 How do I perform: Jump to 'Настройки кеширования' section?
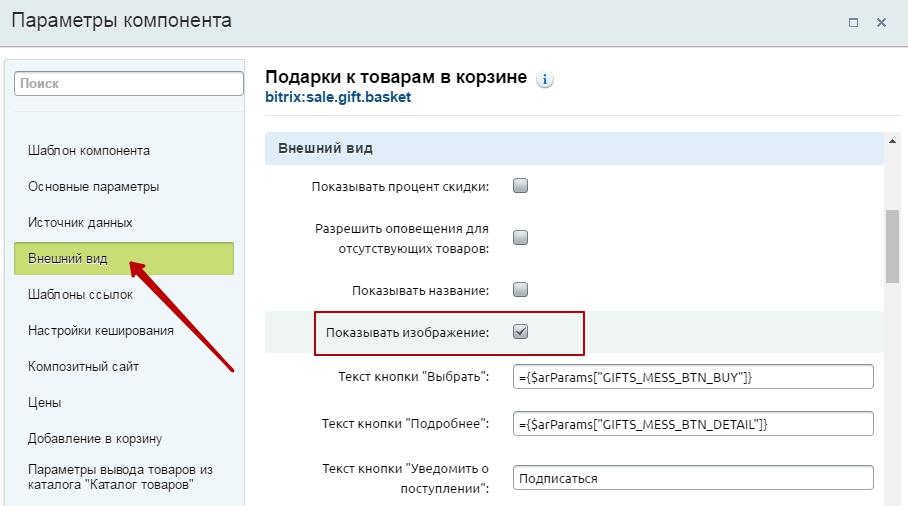pyautogui.click(x=101, y=331)
